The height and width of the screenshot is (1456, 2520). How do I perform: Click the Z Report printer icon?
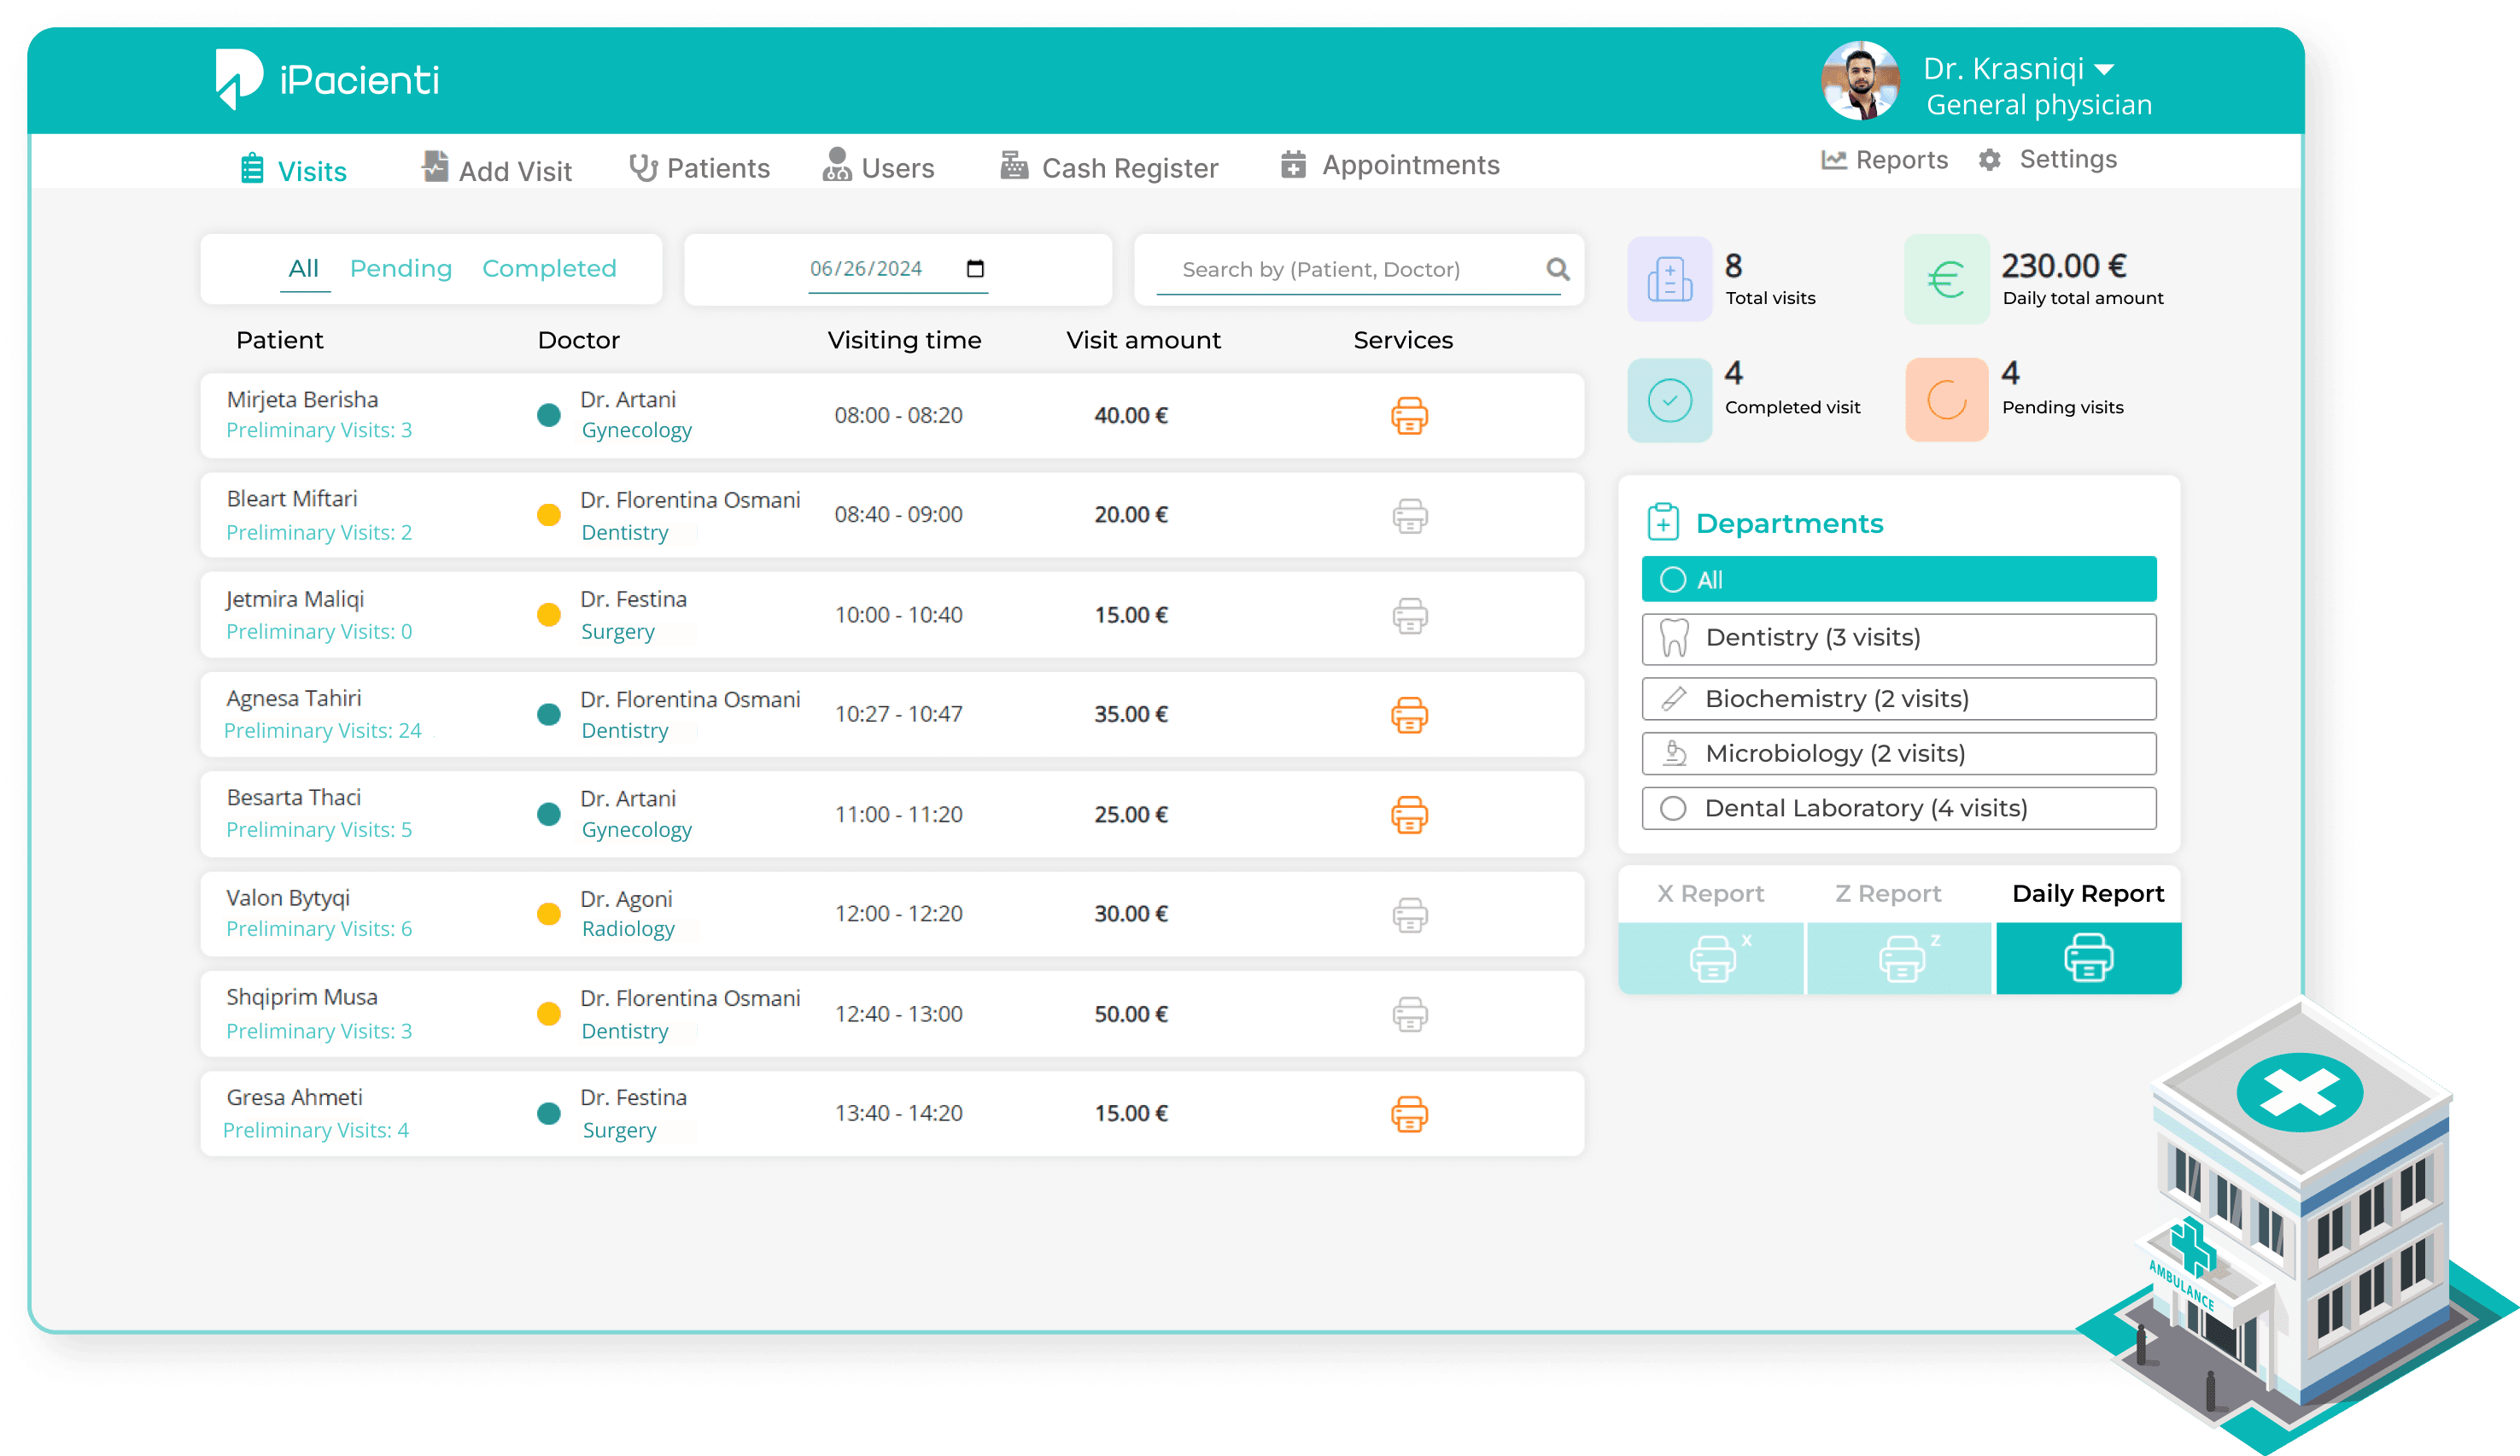coord(1900,958)
